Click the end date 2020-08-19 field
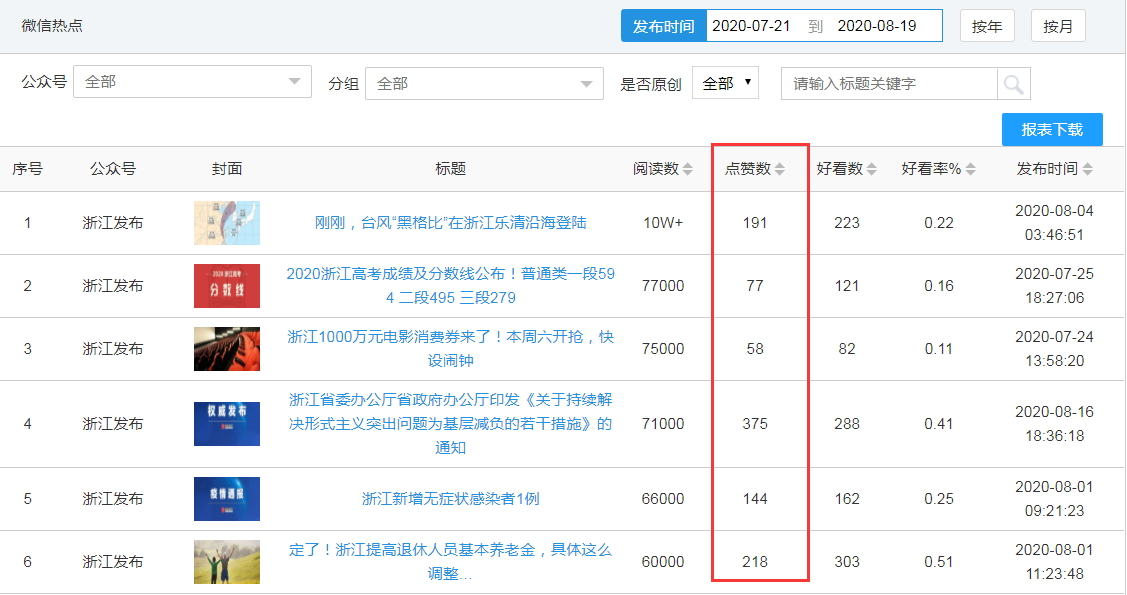This screenshot has width=1127, height=595. pos(877,27)
